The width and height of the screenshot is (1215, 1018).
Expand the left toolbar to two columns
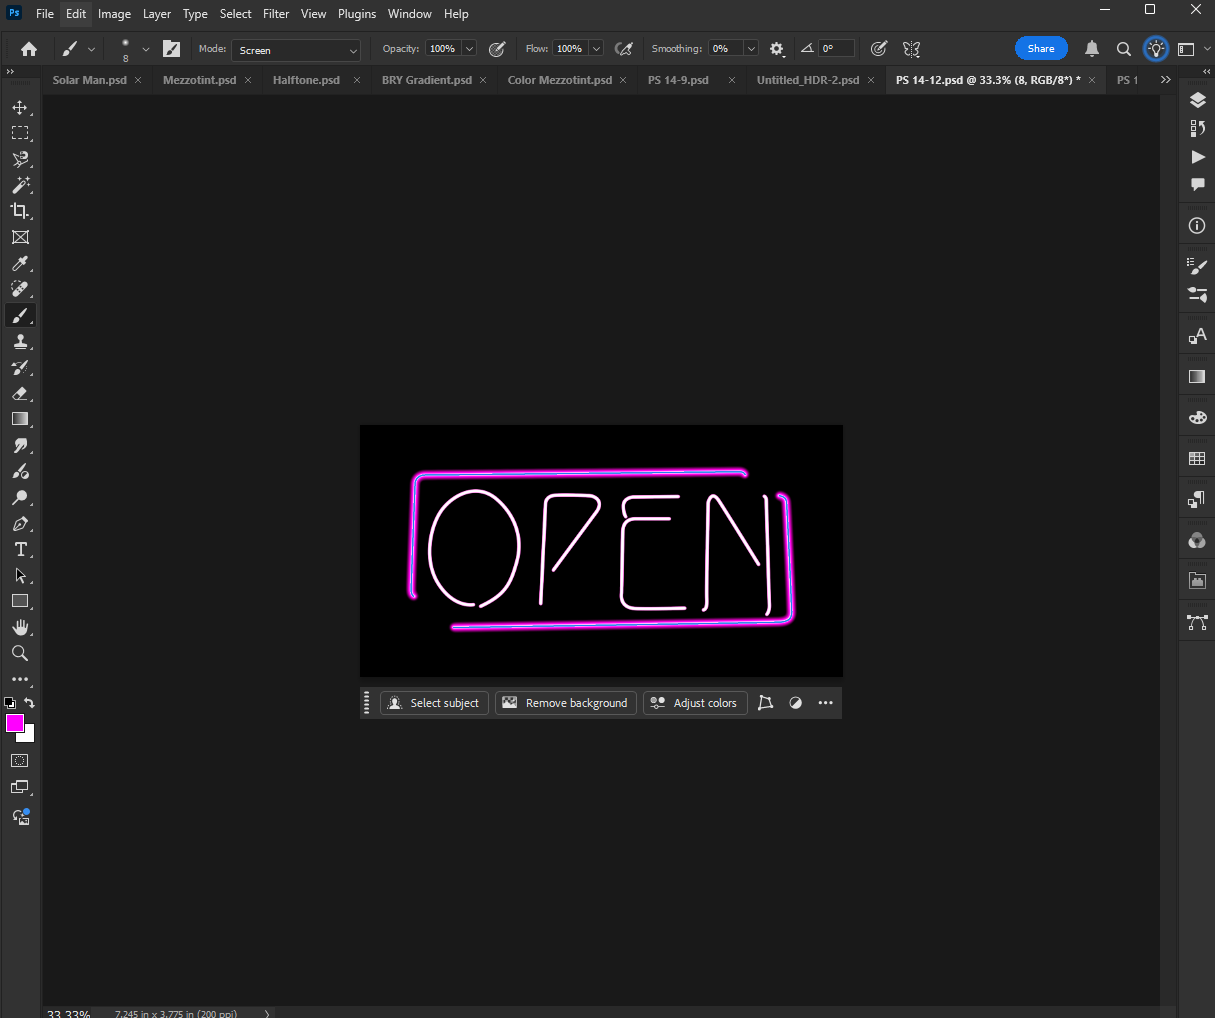[x=10, y=72]
